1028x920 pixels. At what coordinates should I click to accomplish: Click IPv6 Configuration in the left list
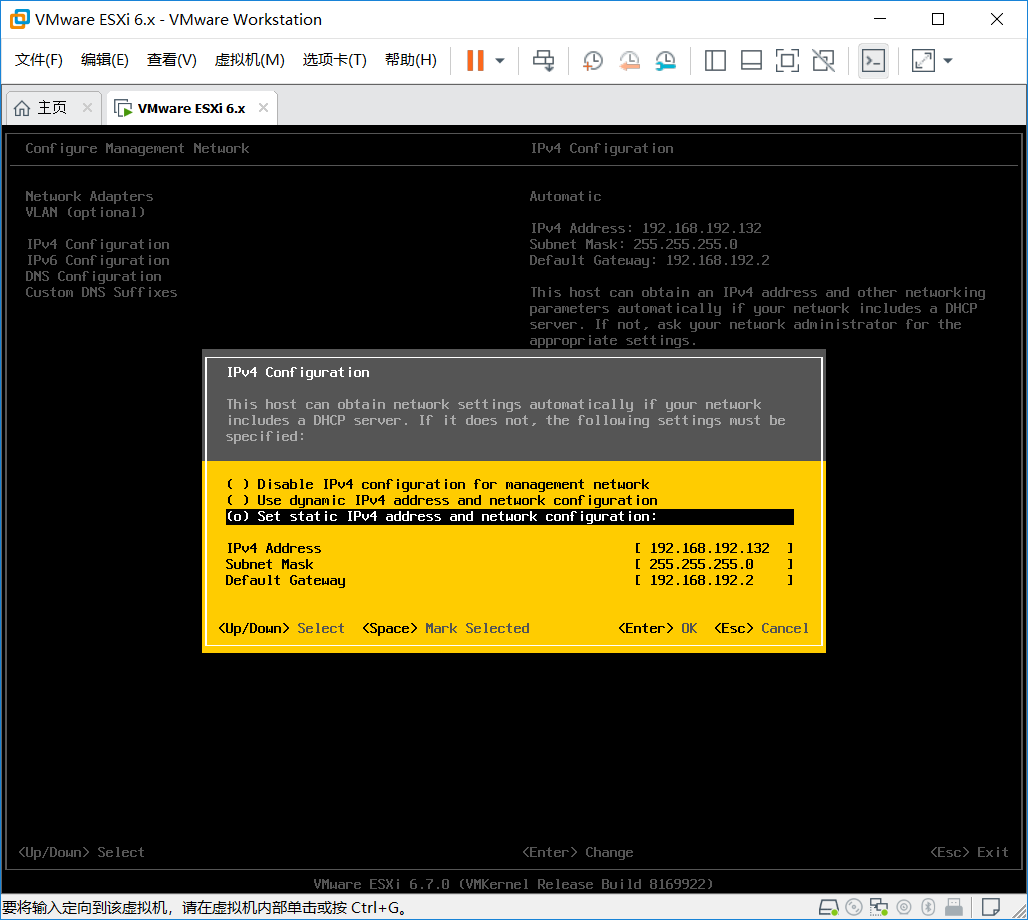(98, 260)
